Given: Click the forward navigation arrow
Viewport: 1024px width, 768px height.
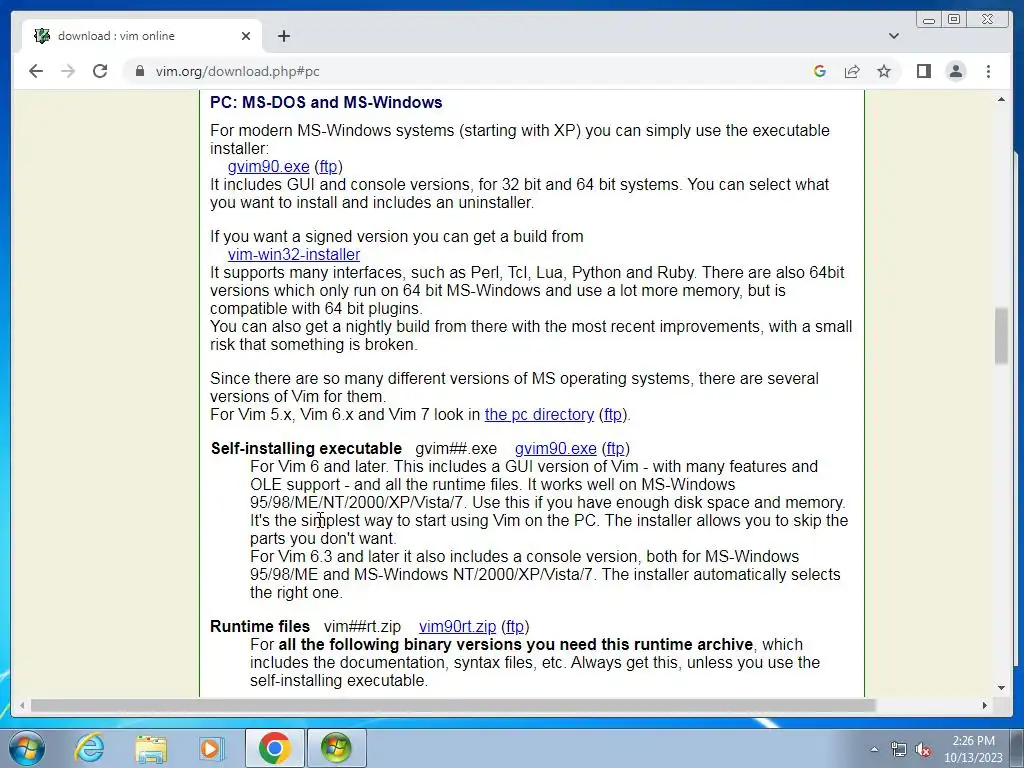Looking at the screenshot, I should pyautogui.click(x=68, y=71).
